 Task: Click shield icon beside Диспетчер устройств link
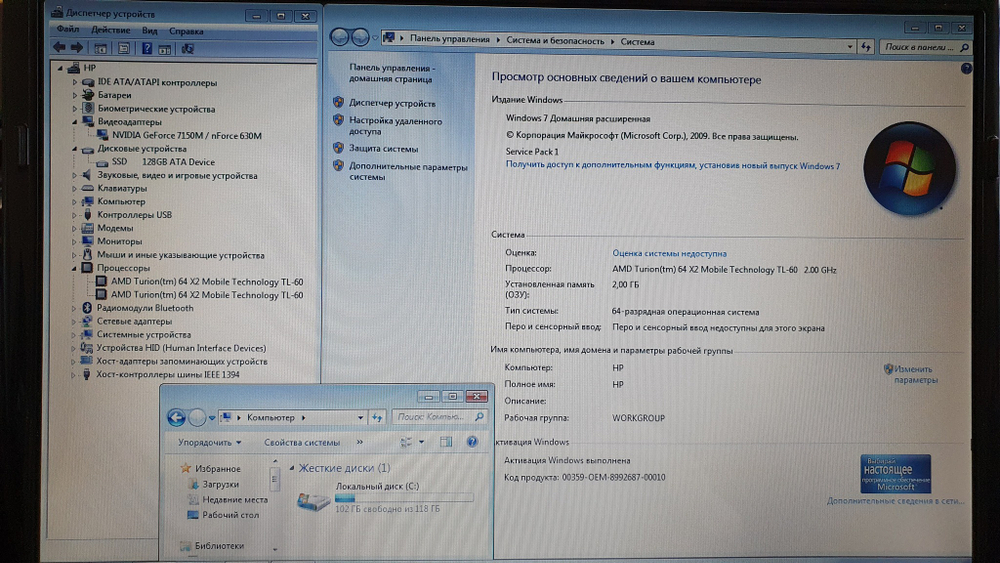[339, 102]
